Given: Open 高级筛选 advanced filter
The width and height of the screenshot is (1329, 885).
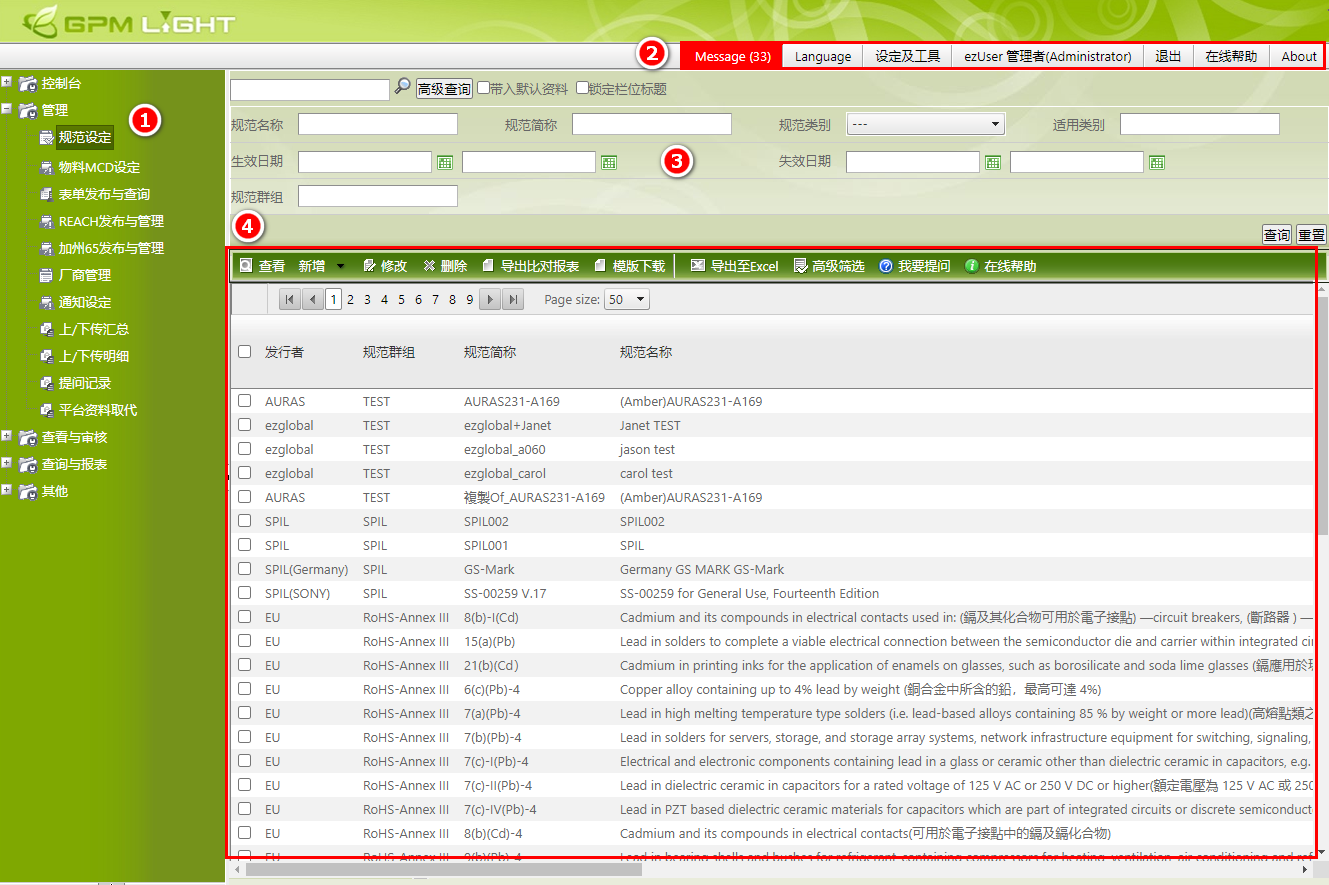Looking at the screenshot, I should (829, 266).
